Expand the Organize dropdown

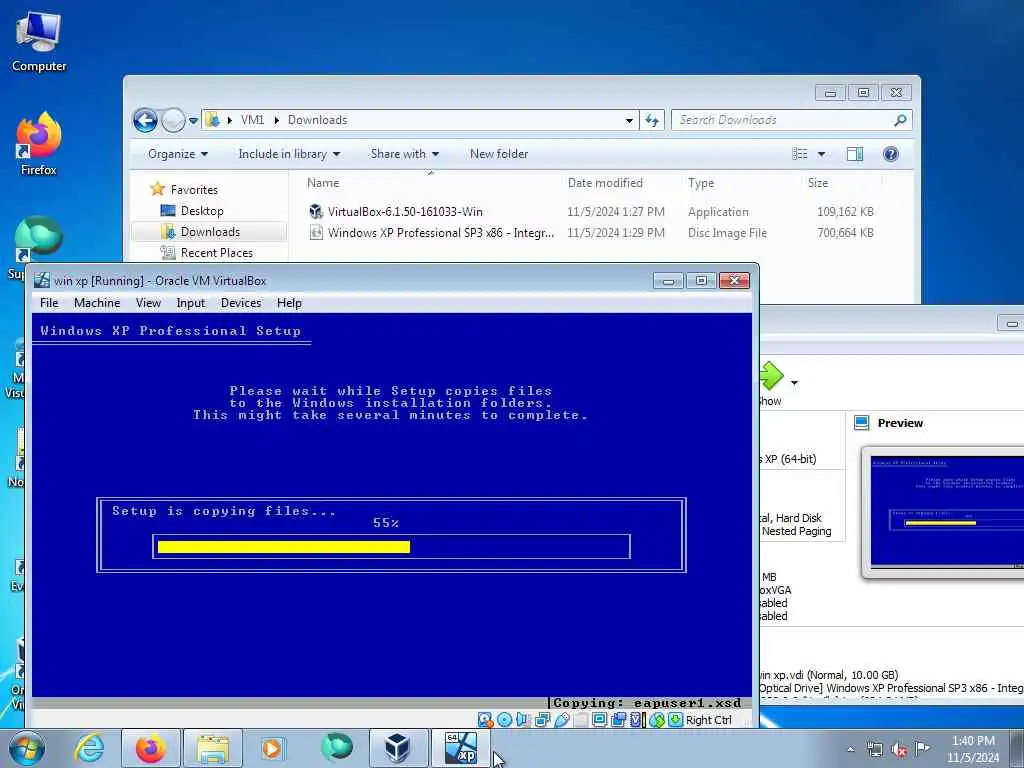(178, 154)
